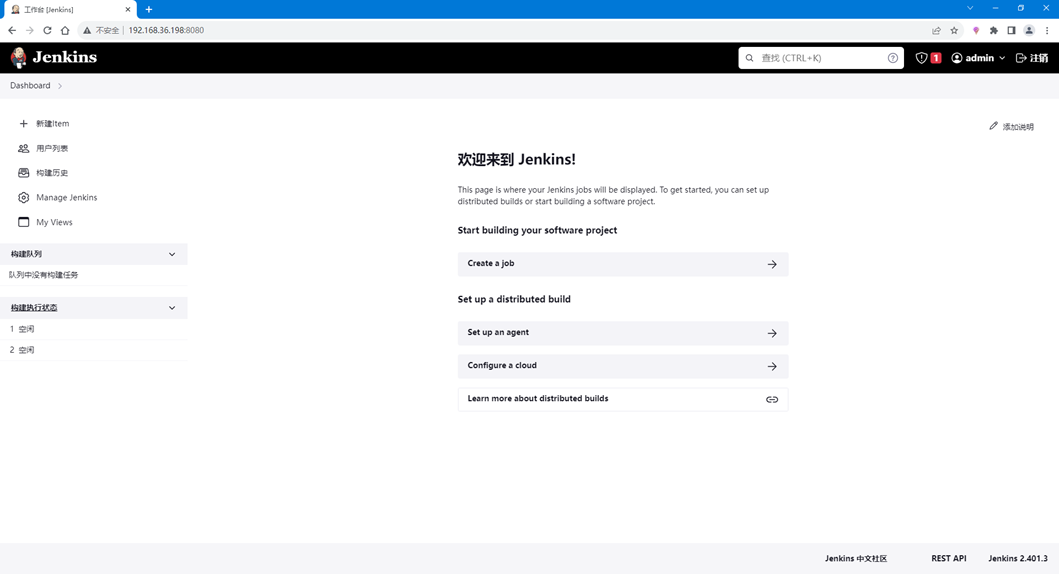Open the Jenkins 中文社区 footer link
The width and height of the screenshot is (1059, 574).
point(856,558)
